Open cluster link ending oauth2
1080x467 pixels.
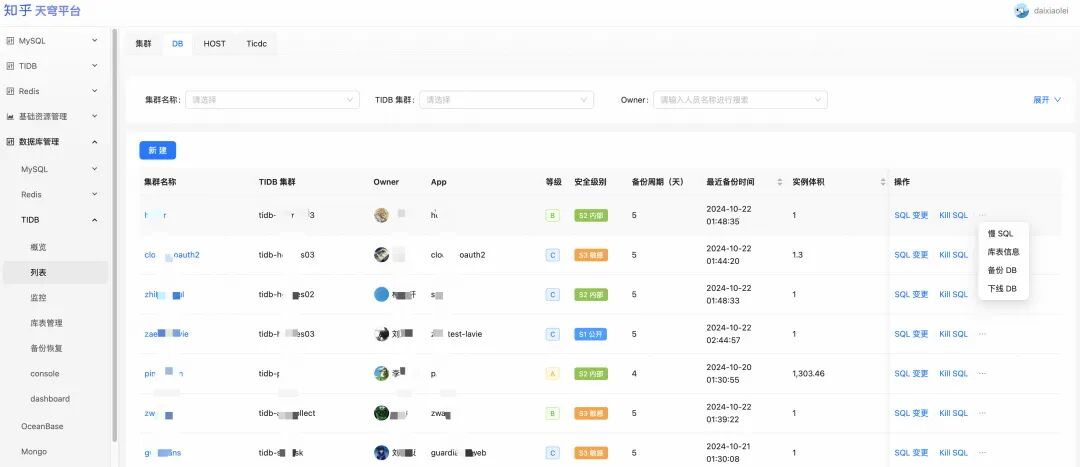(172, 255)
